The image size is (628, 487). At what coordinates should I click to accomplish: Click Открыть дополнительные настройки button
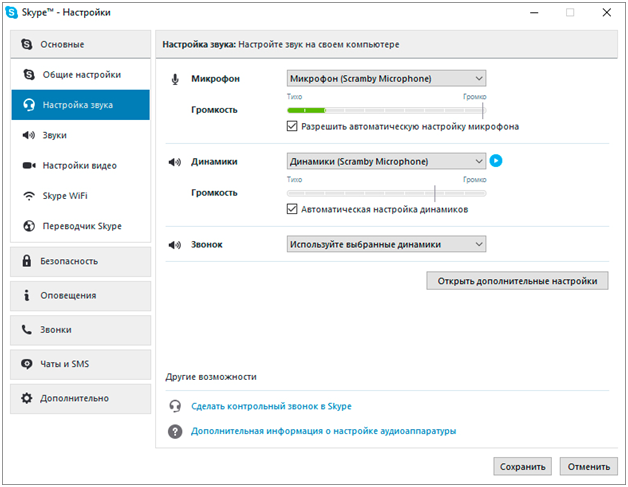pyautogui.click(x=517, y=281)
